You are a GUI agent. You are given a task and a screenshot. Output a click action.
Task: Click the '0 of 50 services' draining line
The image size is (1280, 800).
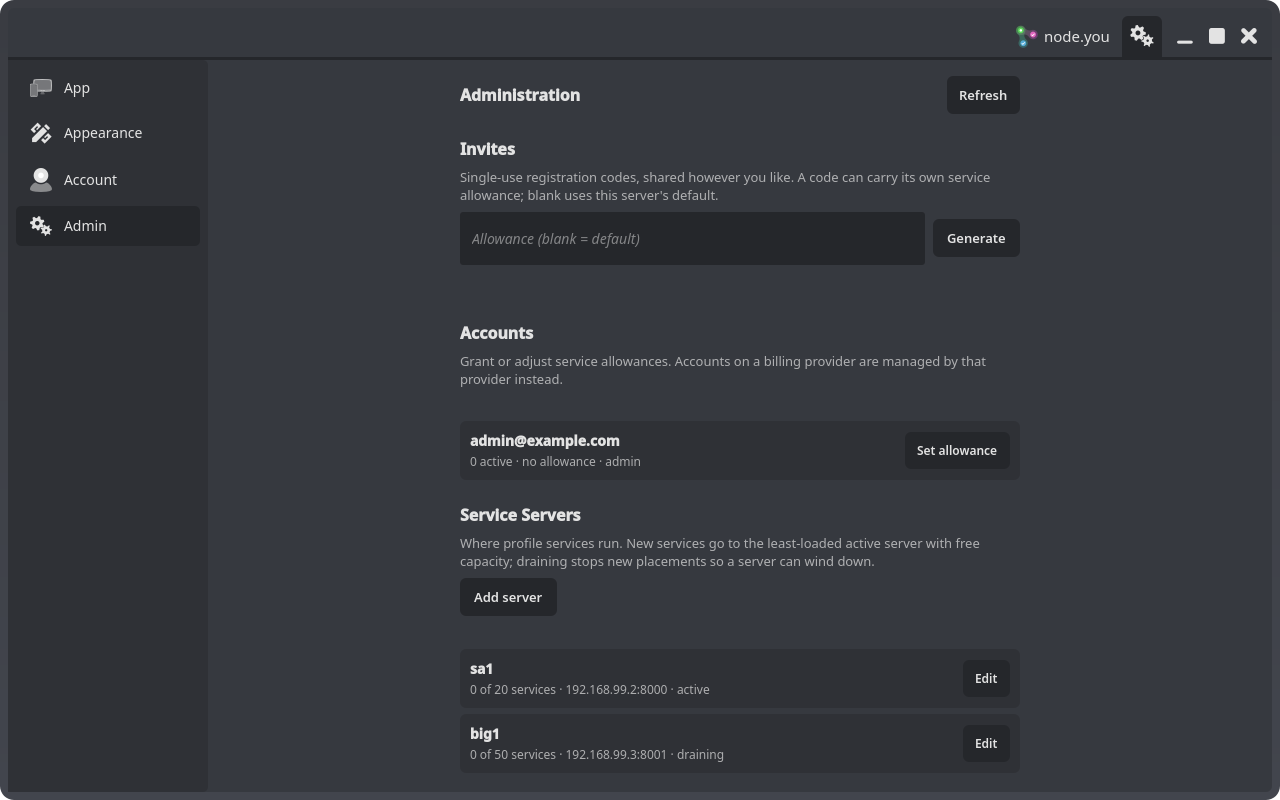pyautogui.click(x=597, y=754)
